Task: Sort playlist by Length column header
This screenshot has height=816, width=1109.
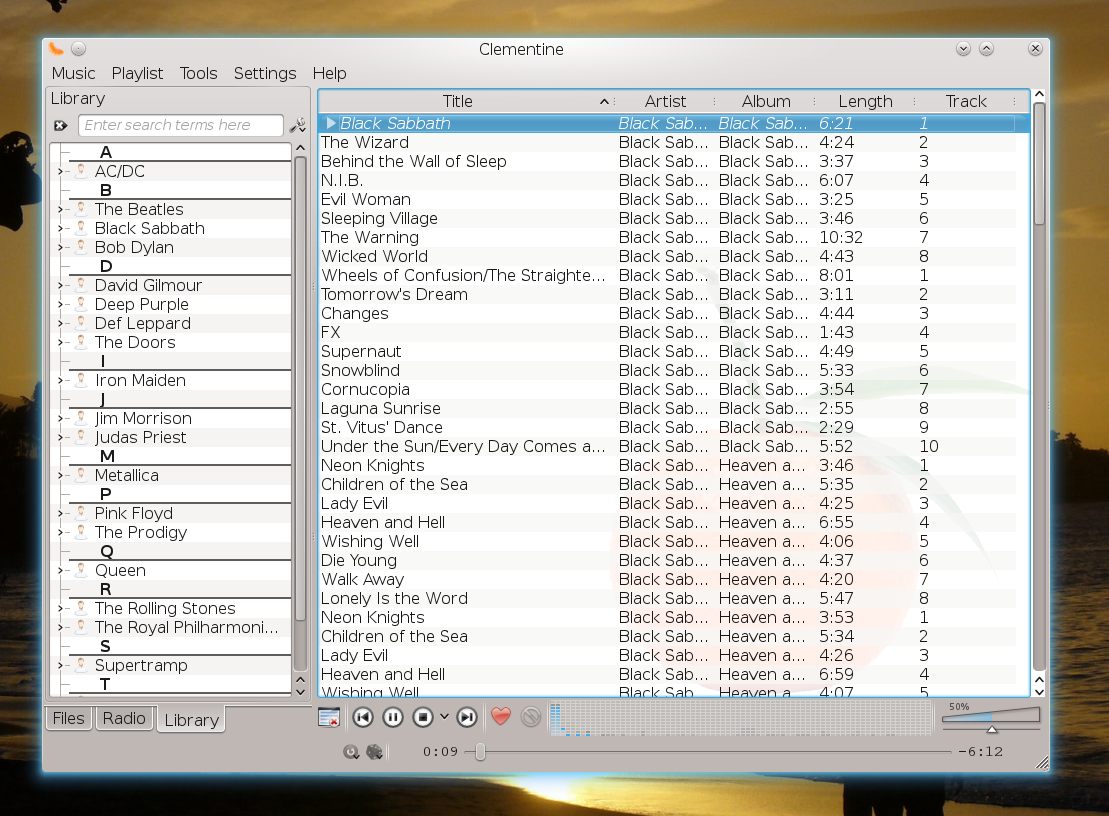Action: pos(866,102)
